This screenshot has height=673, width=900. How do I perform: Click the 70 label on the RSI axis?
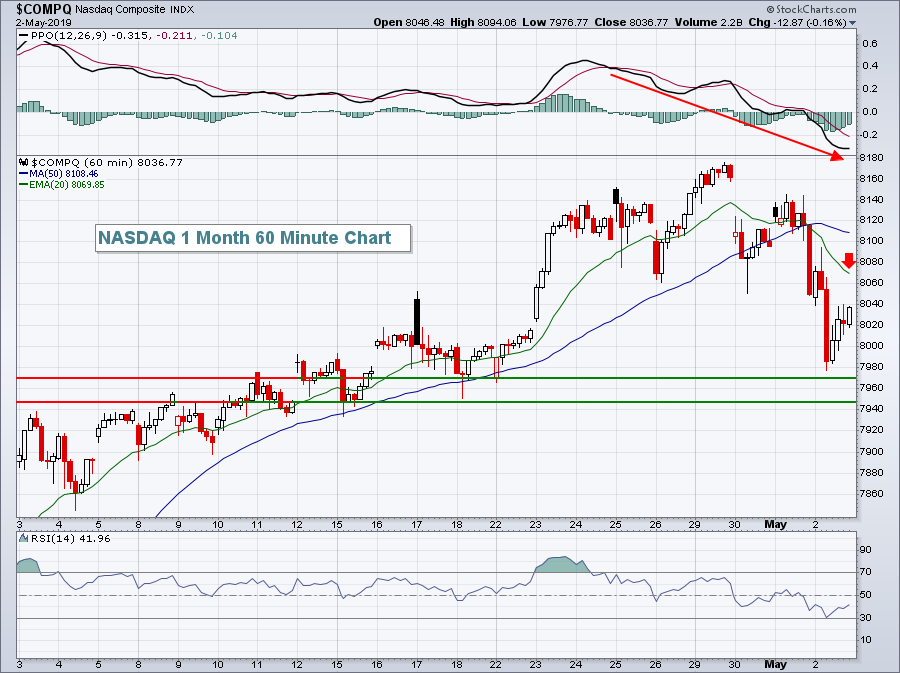[x=866, y=571]
